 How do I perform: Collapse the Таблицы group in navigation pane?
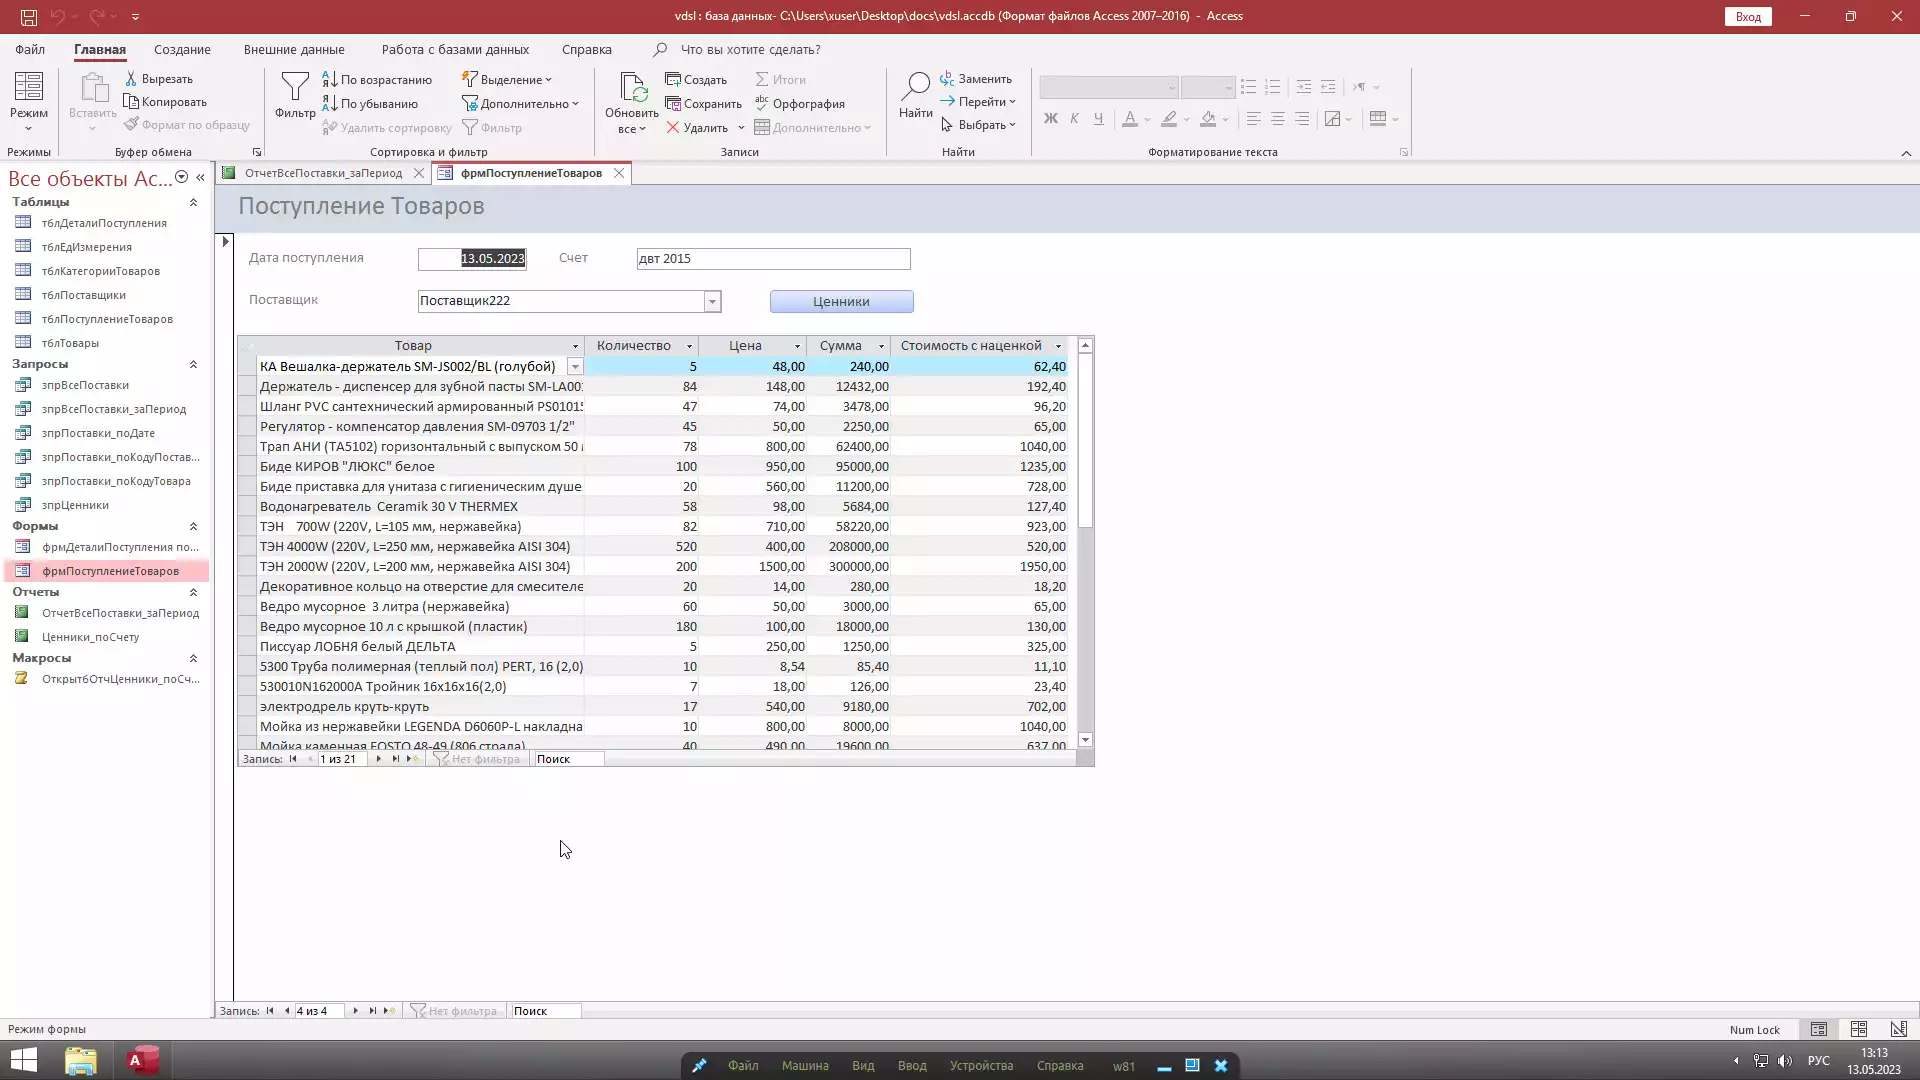193,202
